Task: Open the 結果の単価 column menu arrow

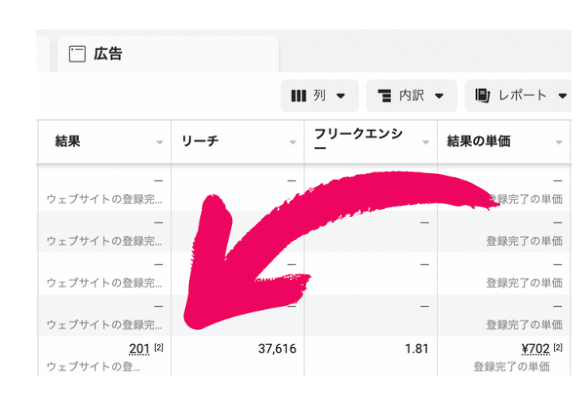Action: click(559, 142)
